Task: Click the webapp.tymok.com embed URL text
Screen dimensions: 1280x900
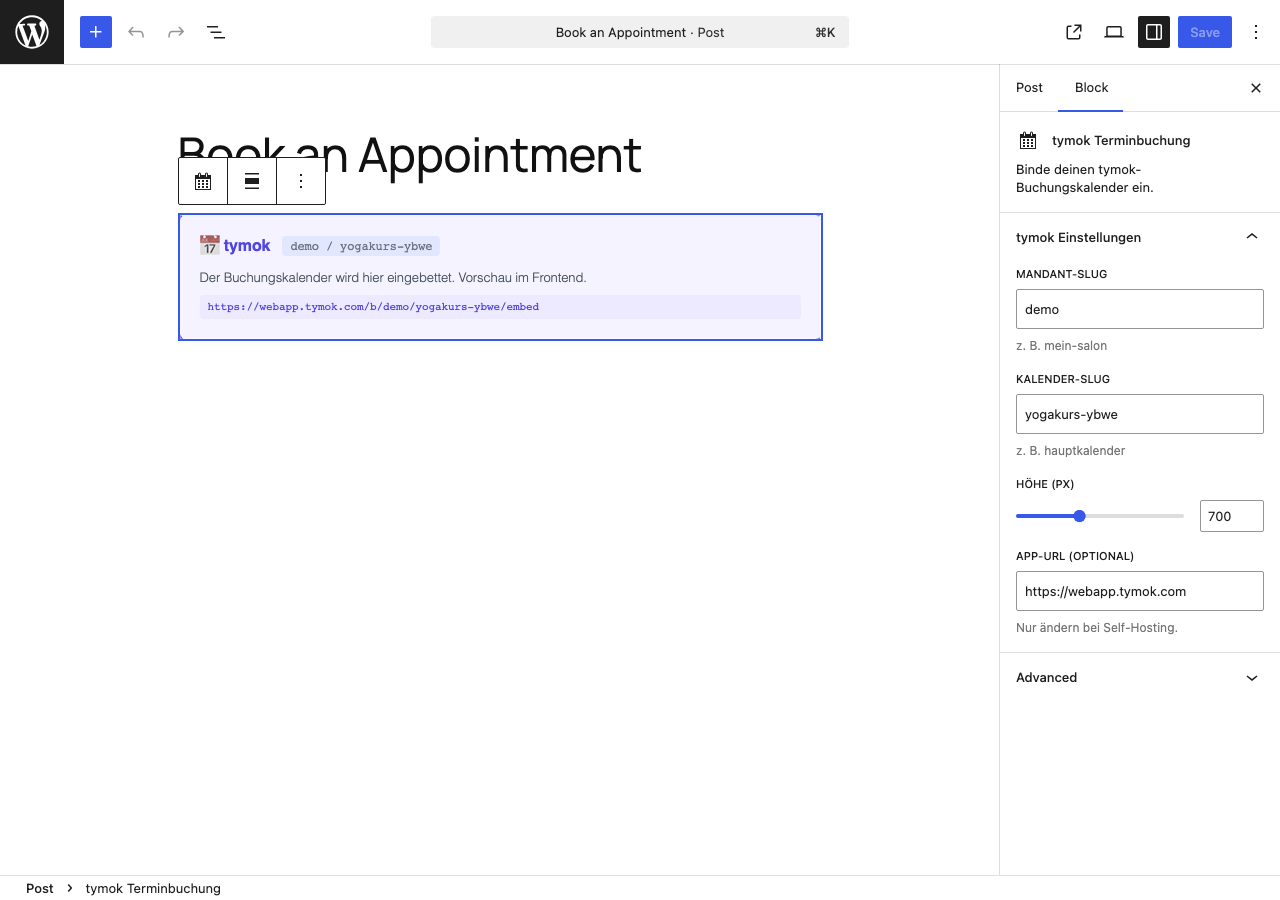Action: click(x=373, y=307)
